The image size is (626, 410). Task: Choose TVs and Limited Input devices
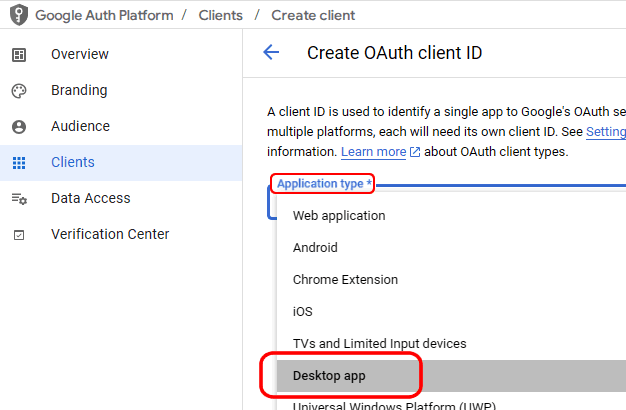point(451,343)
